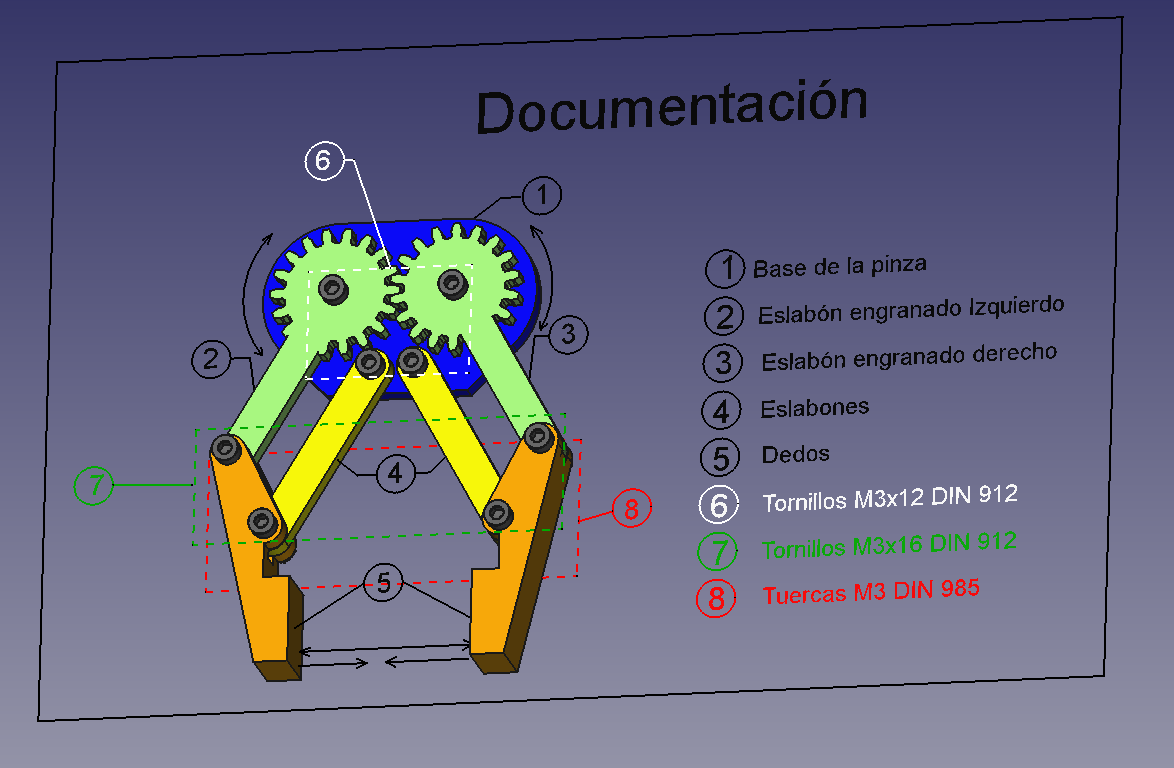Click white legend circle 6 beside Tornillos M3x12
The height and width of the screenshot is (768, 1174).
[x=719, y=505]
